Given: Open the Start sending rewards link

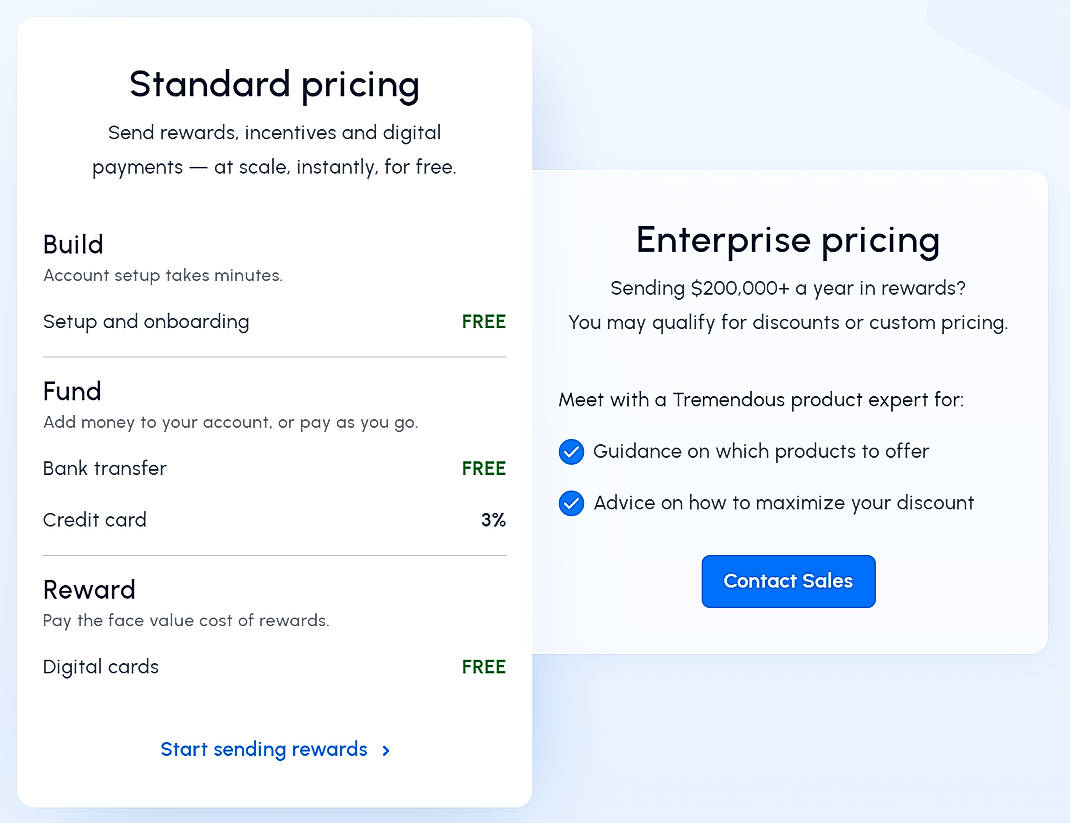Looking at the screenshot, I should tap(263, 750).
